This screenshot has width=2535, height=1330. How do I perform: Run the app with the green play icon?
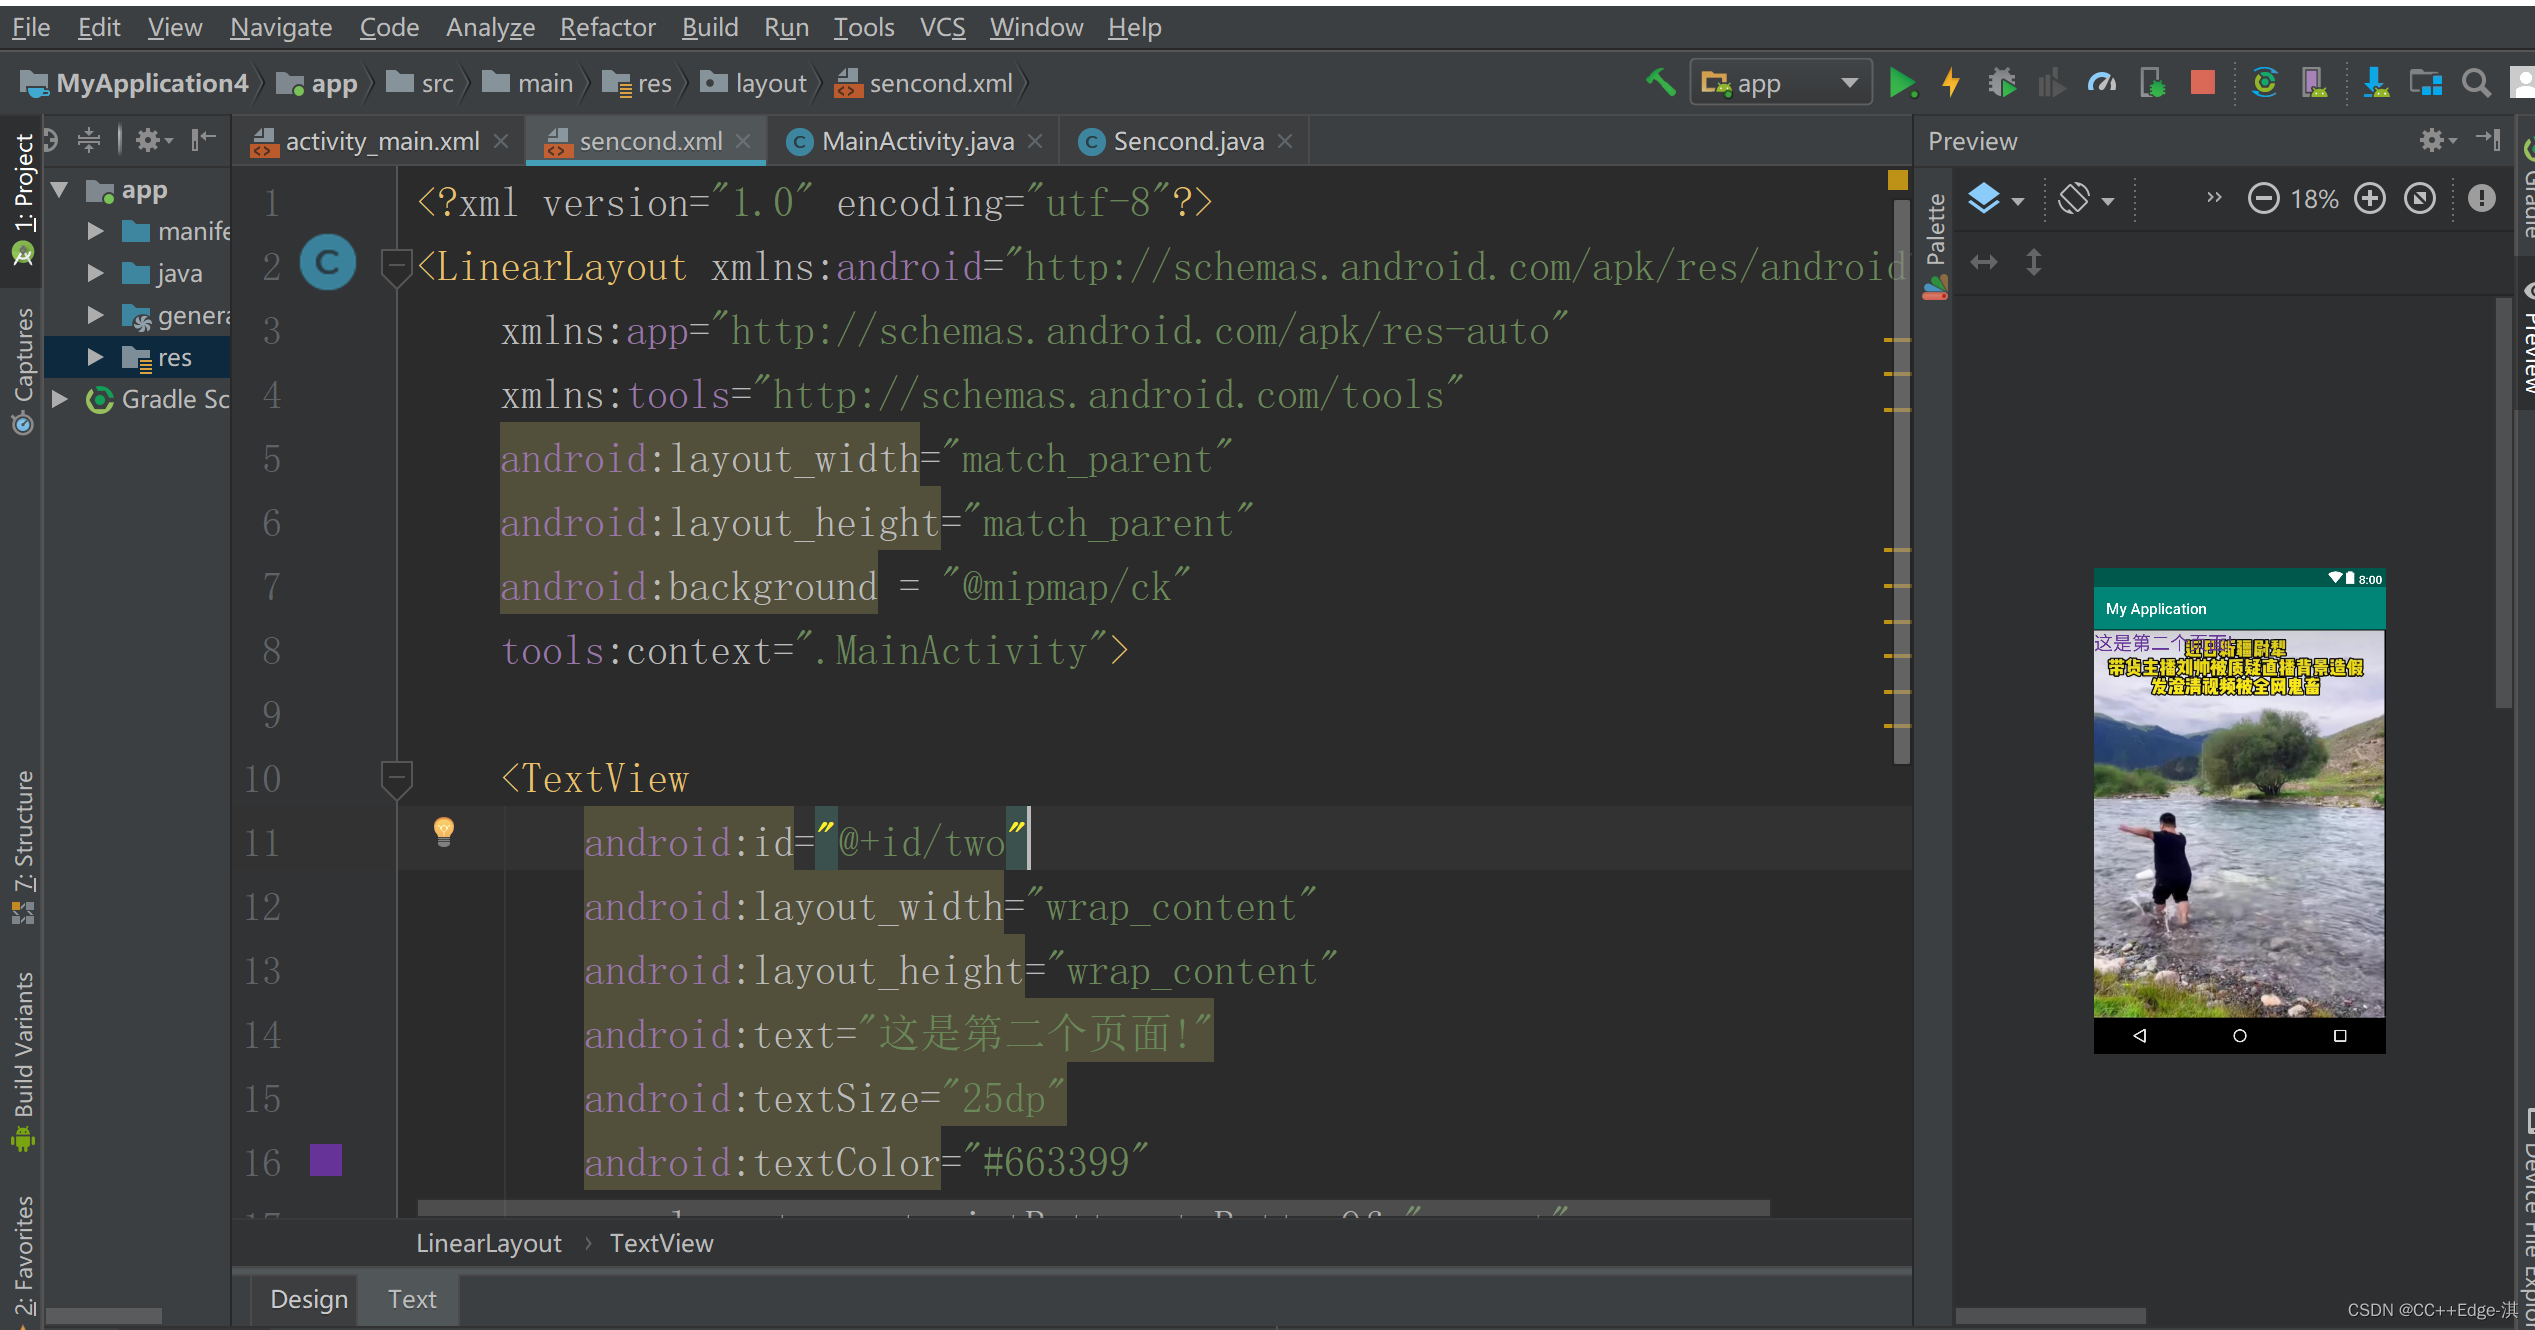coord(1904,82)
